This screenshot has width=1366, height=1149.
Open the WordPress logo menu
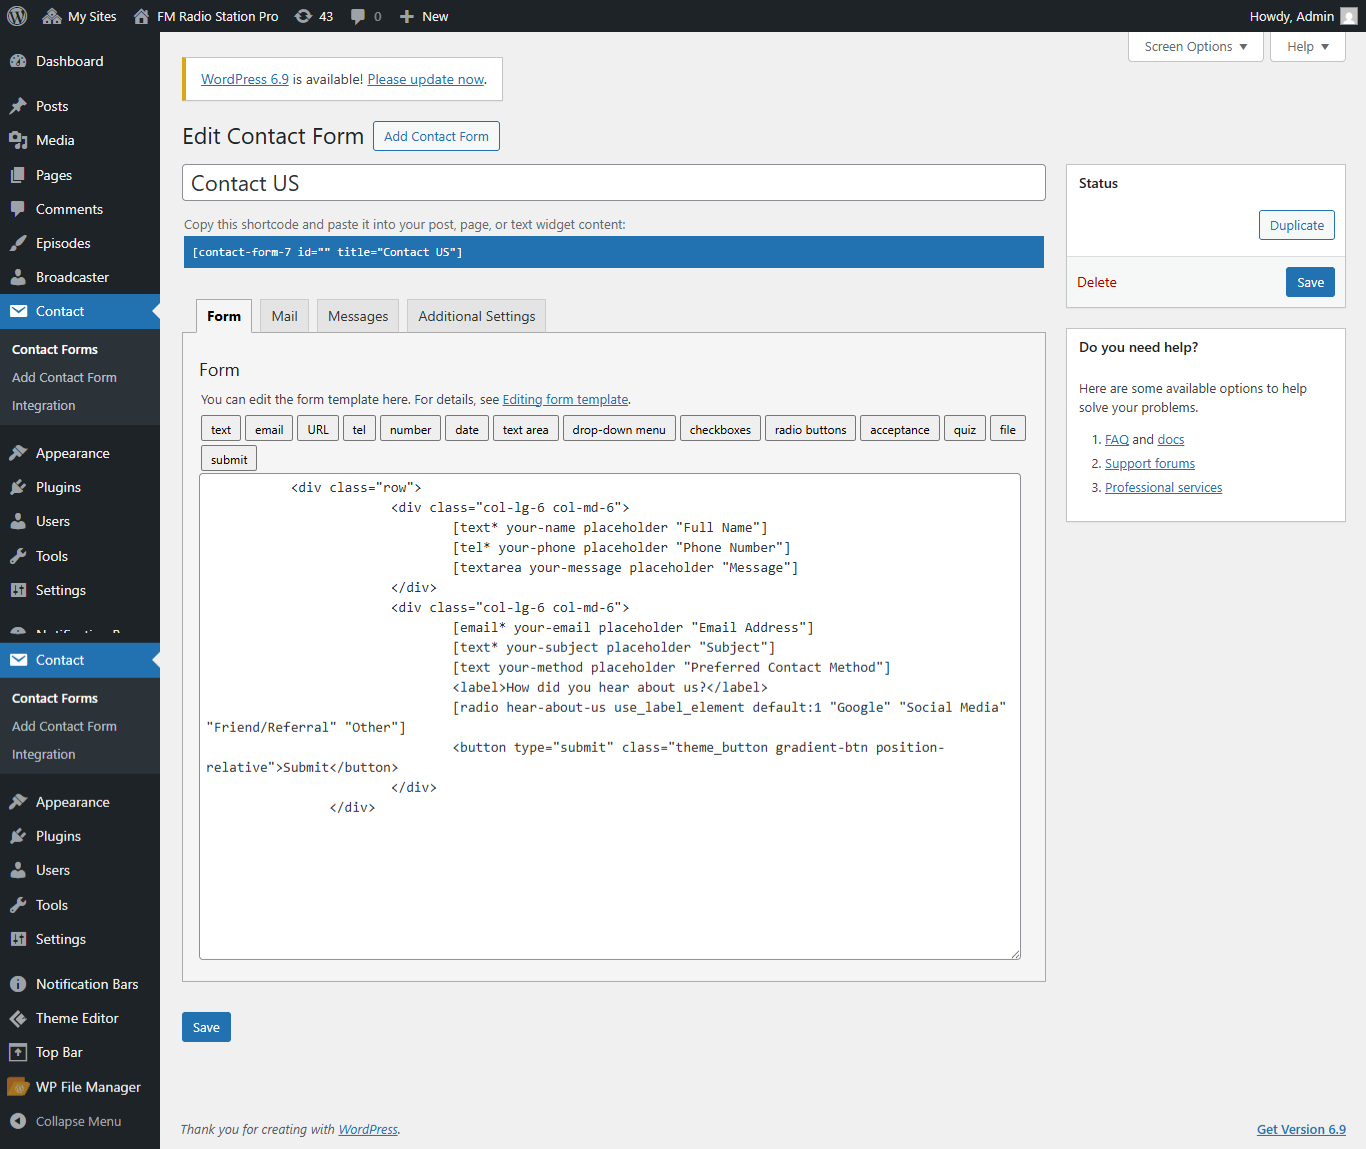coord(16,15)
